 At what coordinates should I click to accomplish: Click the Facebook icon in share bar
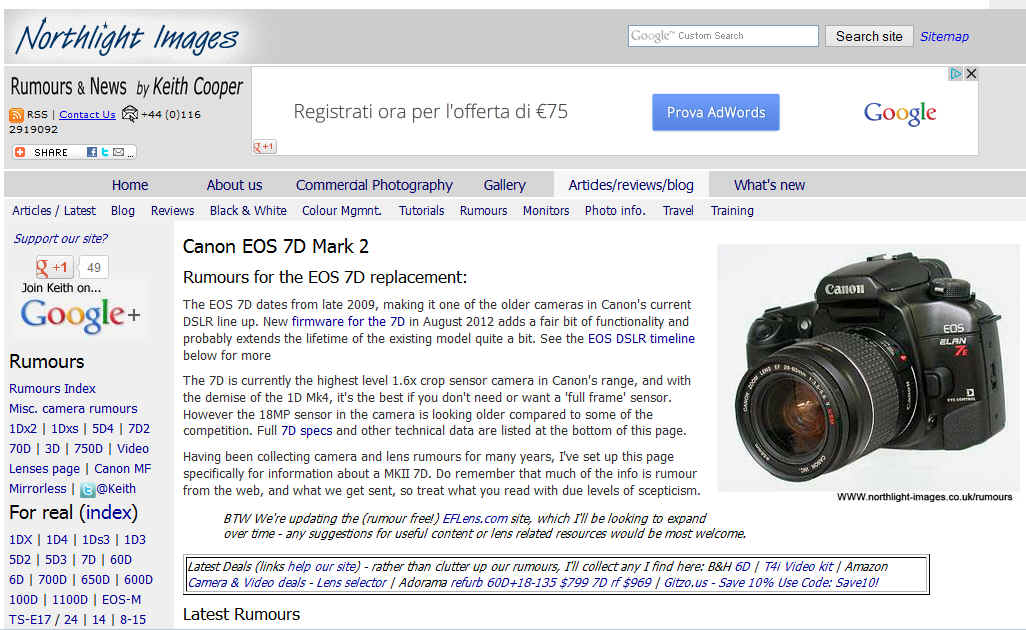(92, 152)
